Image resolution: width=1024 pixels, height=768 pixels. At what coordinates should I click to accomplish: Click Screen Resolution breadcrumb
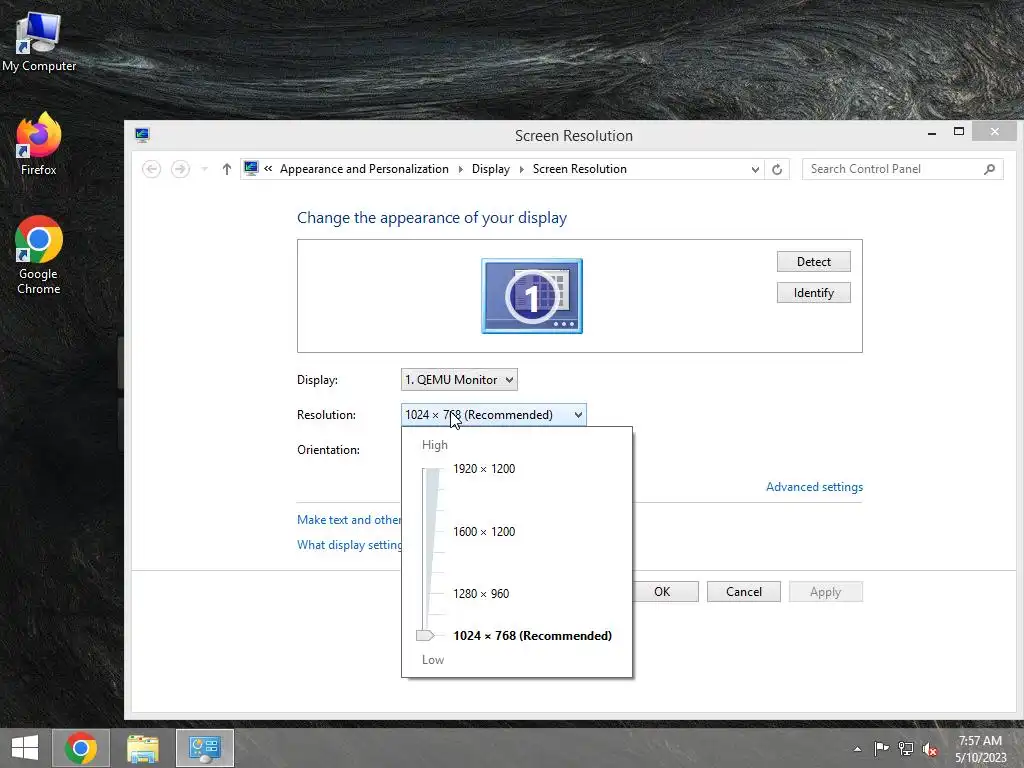click(580, 169)
